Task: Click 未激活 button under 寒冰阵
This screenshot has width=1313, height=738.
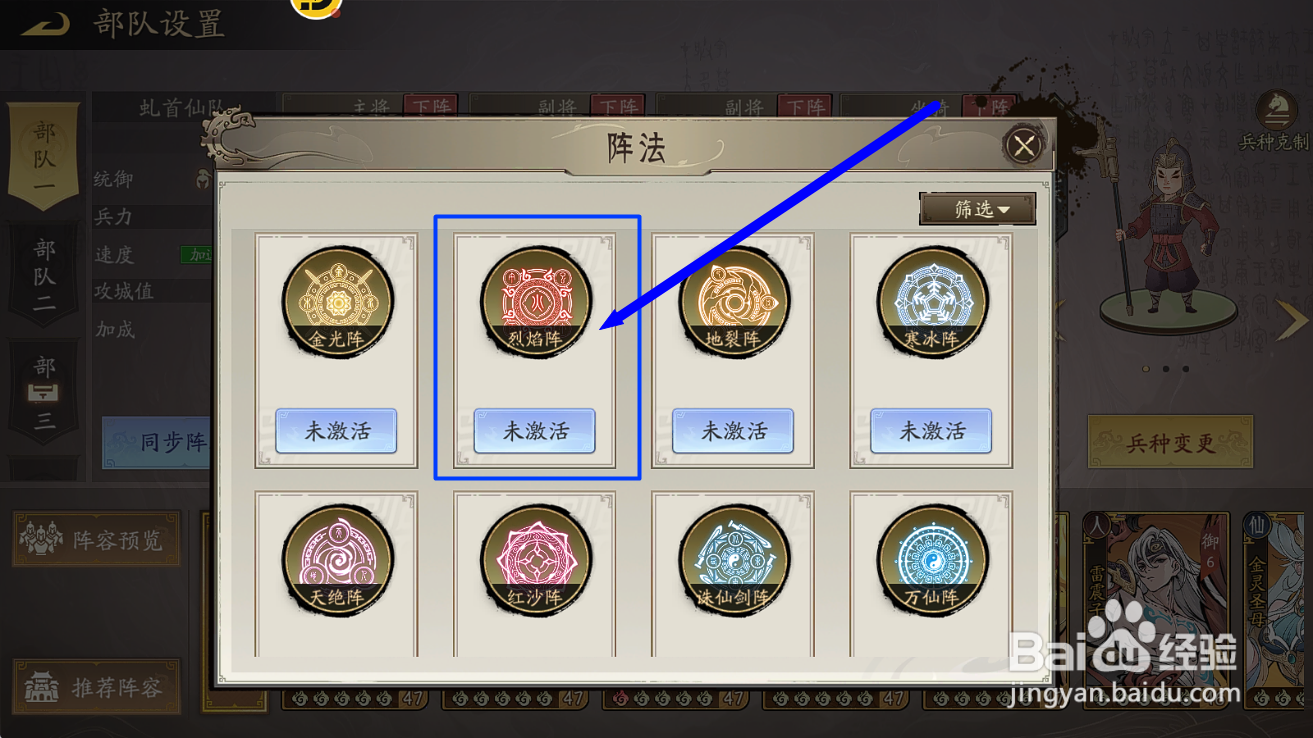Action: click(932, 431)
